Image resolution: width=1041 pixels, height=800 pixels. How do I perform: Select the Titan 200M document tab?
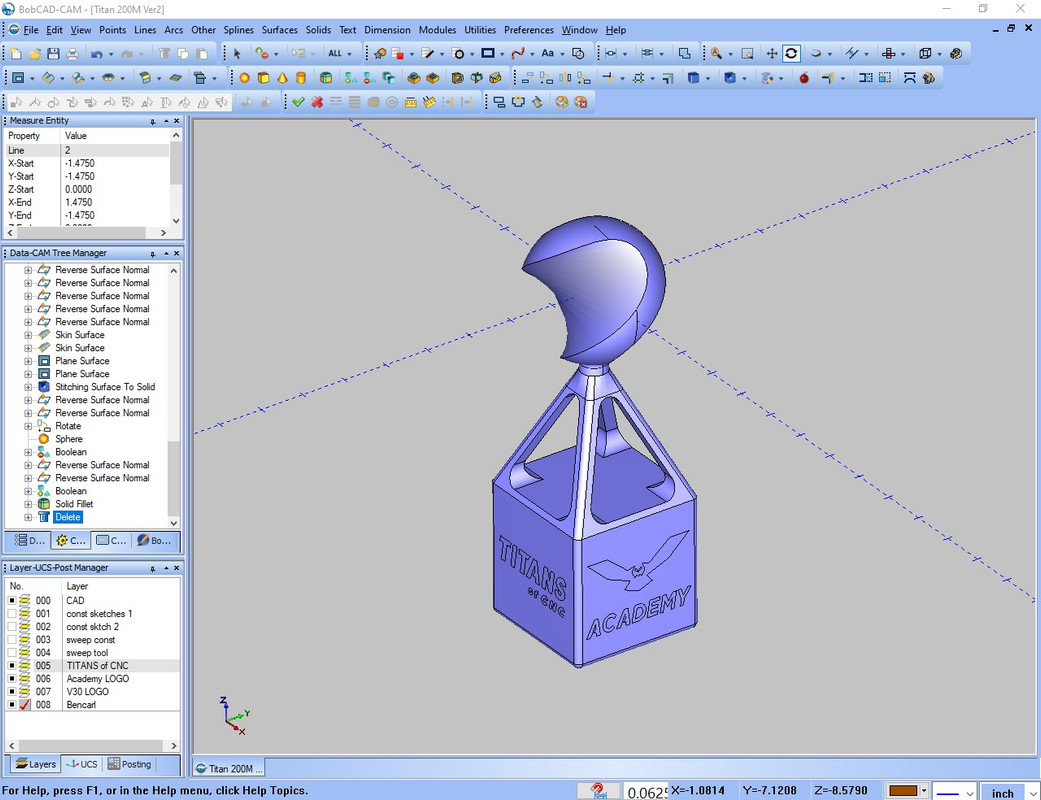click(230, 769)
